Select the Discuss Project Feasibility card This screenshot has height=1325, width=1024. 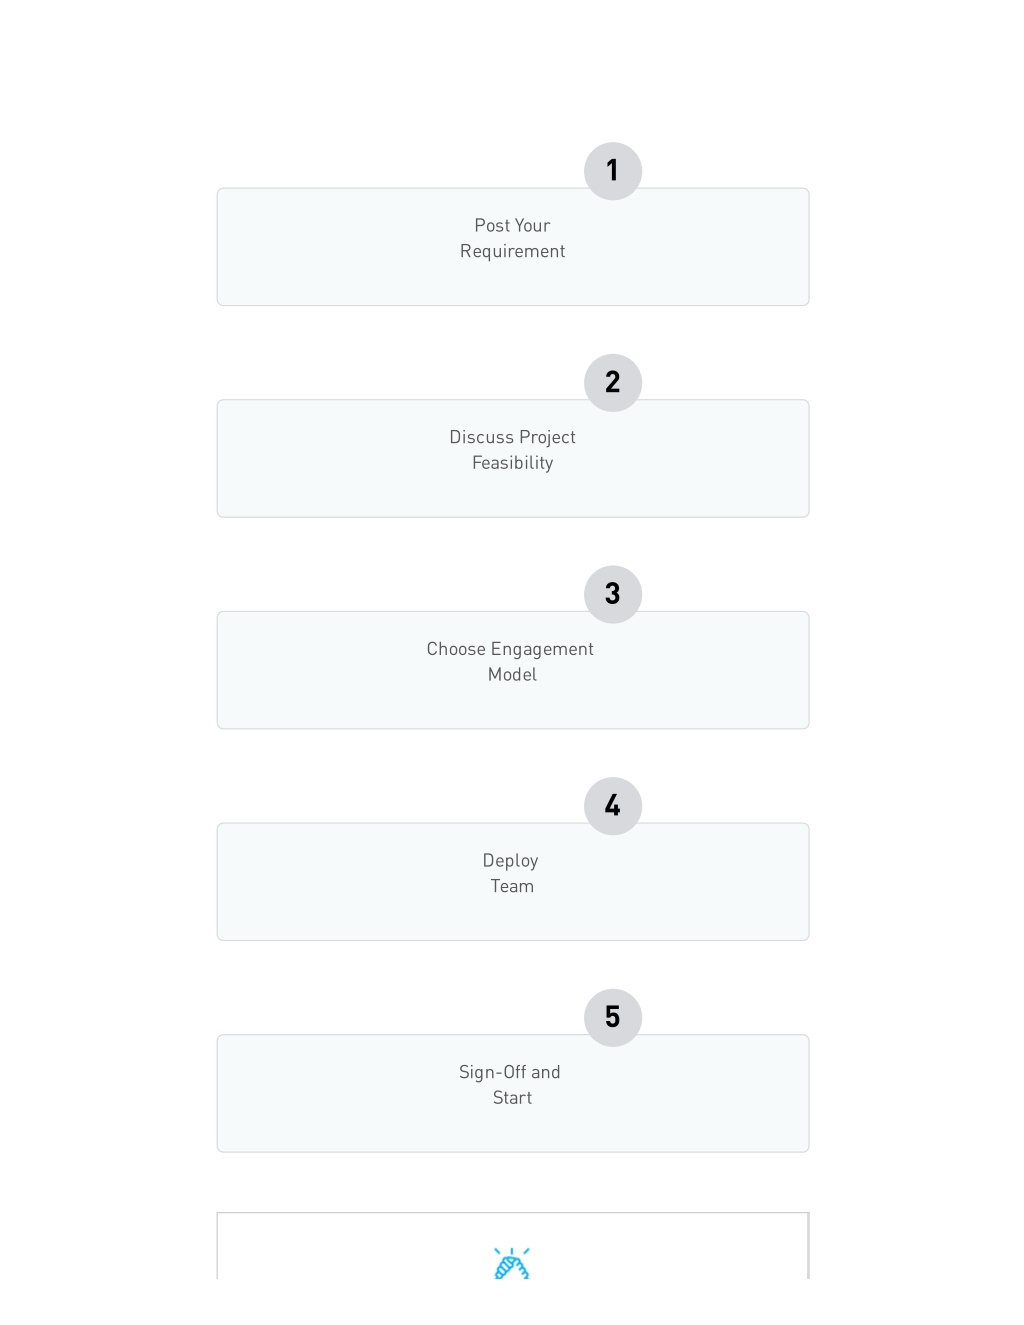tap(513, 459)
